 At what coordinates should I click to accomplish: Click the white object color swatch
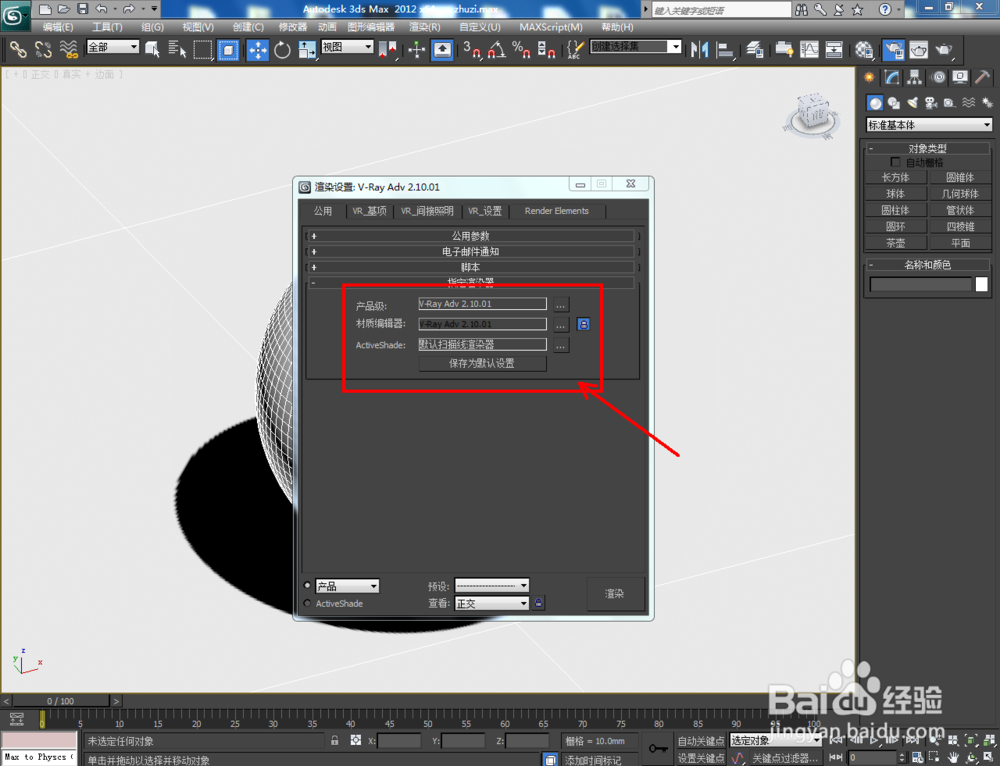[982, 284]
